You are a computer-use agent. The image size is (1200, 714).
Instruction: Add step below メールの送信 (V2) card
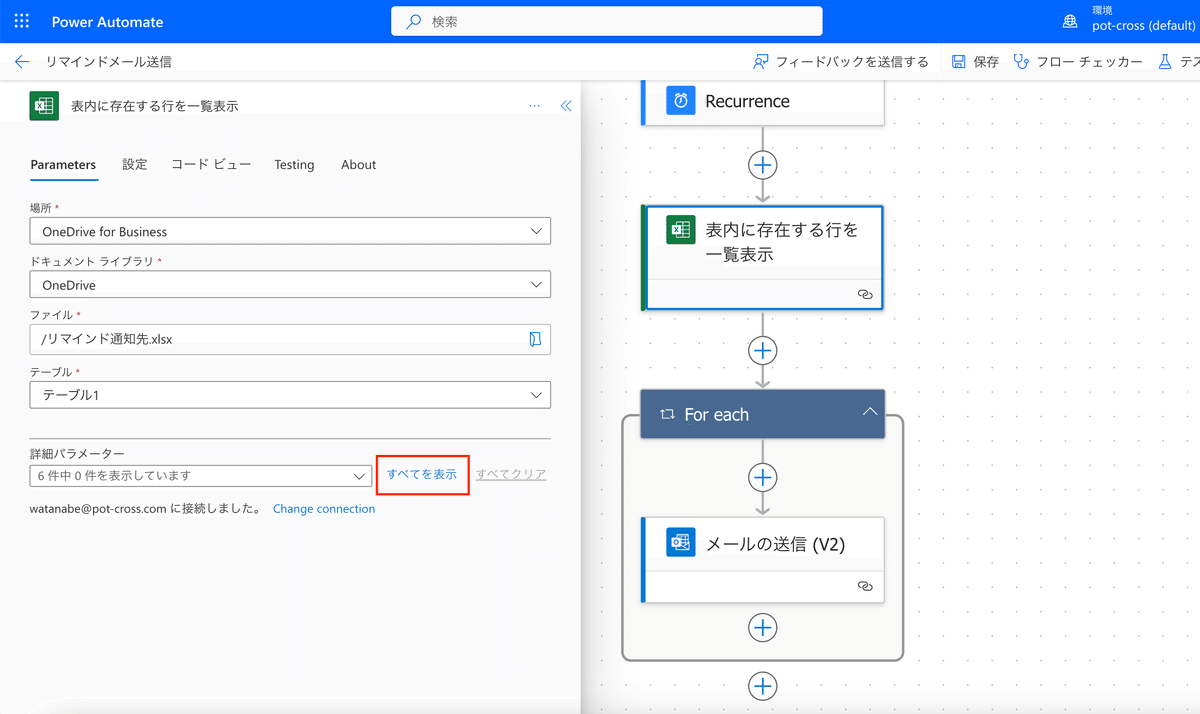click(763, 627)
